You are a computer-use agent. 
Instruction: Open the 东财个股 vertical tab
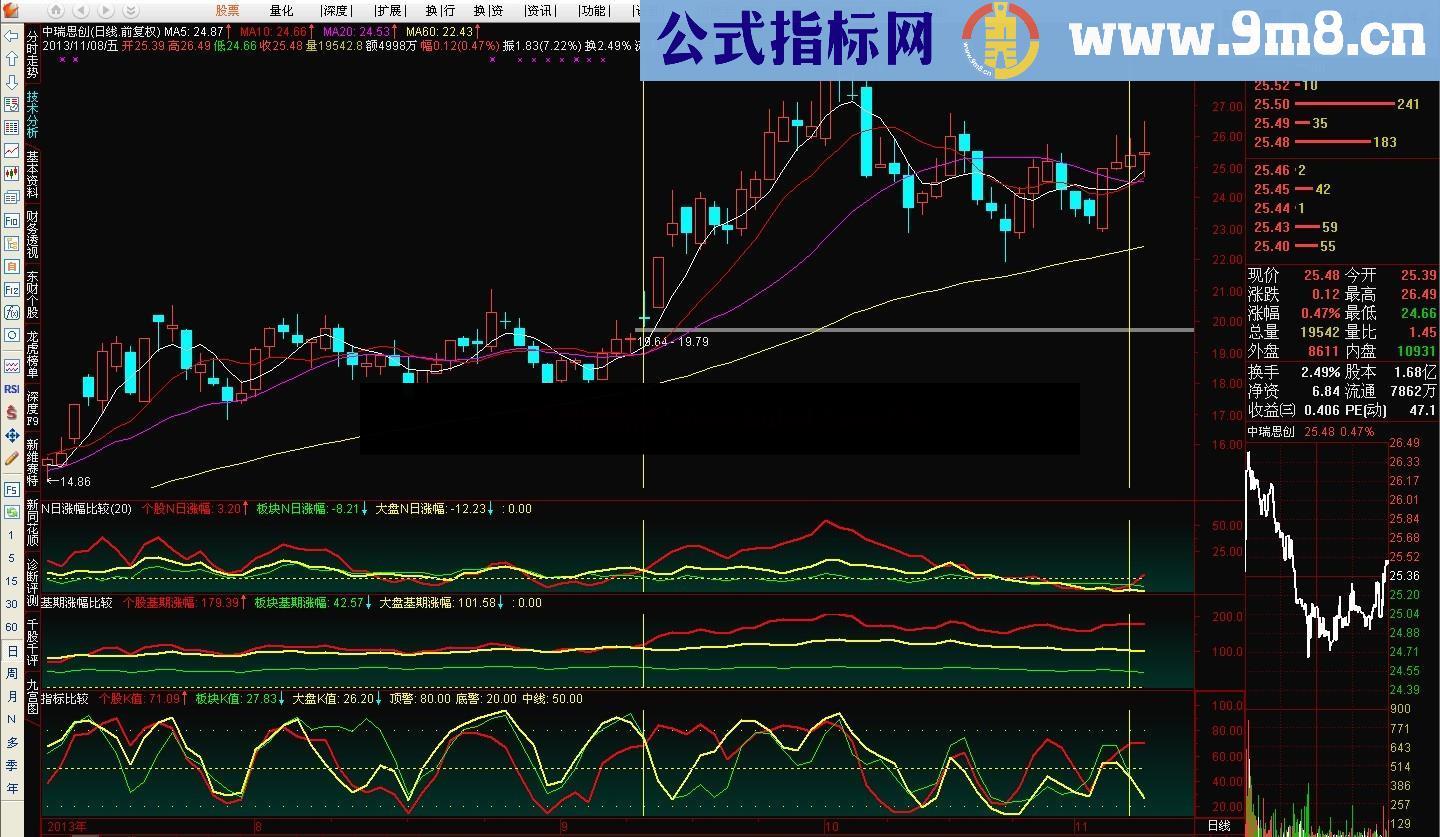click(32, 295)
